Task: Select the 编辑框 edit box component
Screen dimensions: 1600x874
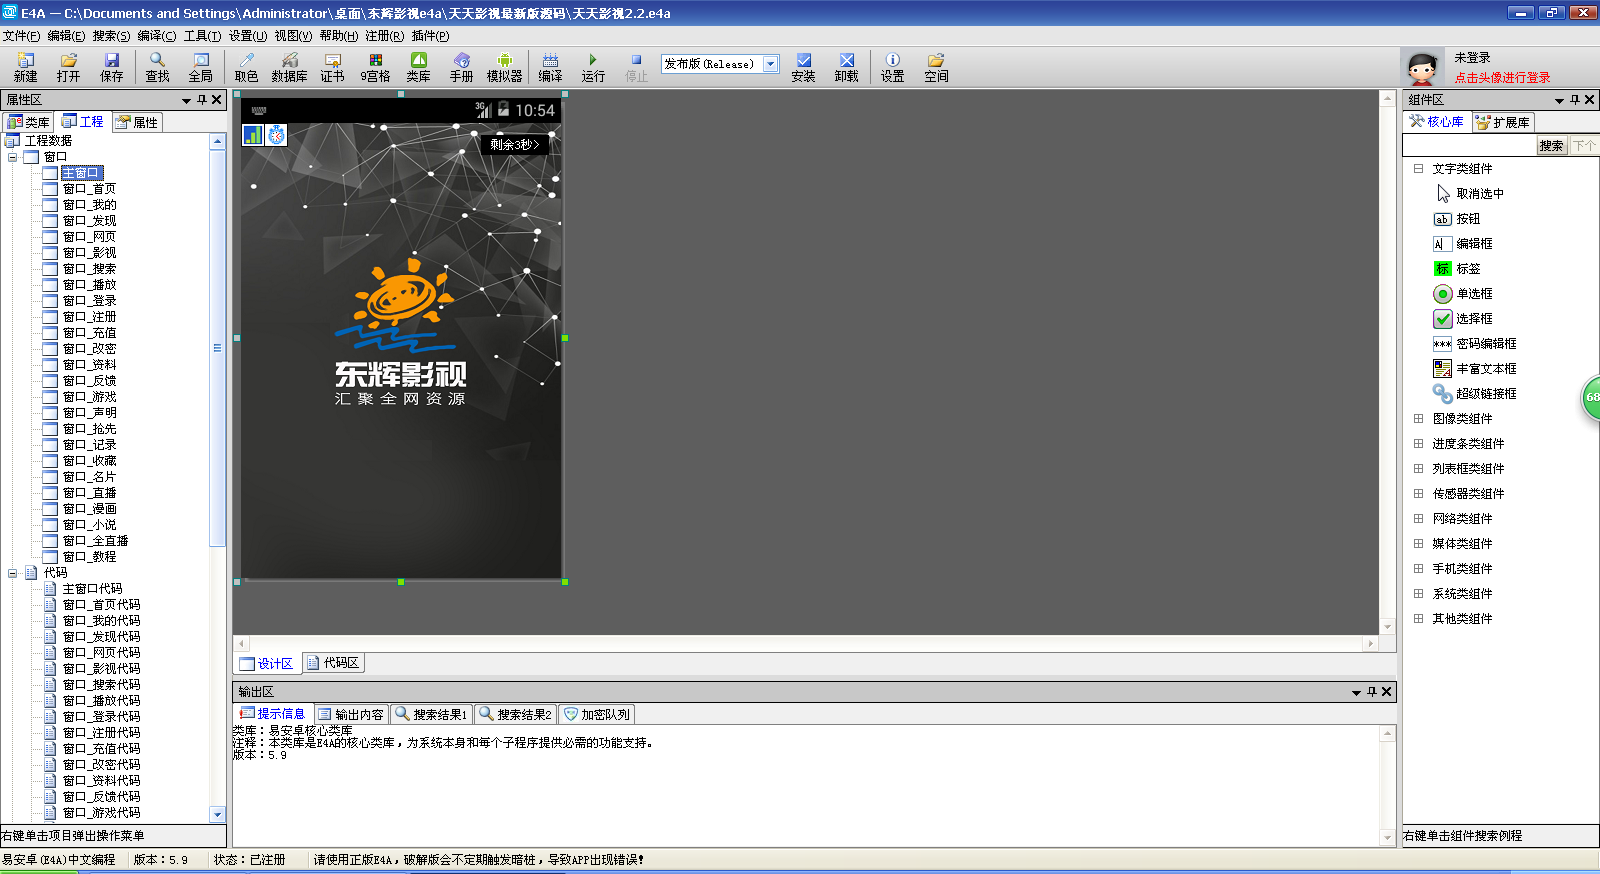Action: 1463,244
